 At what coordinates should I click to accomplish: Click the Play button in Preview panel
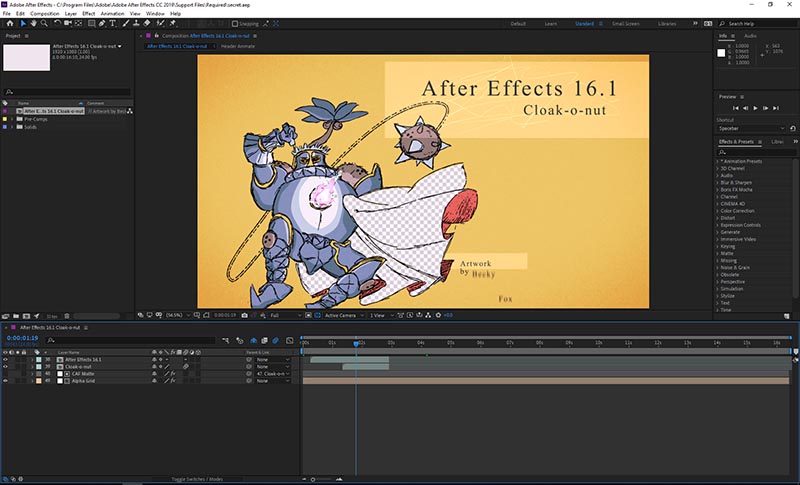coord(756,107)
